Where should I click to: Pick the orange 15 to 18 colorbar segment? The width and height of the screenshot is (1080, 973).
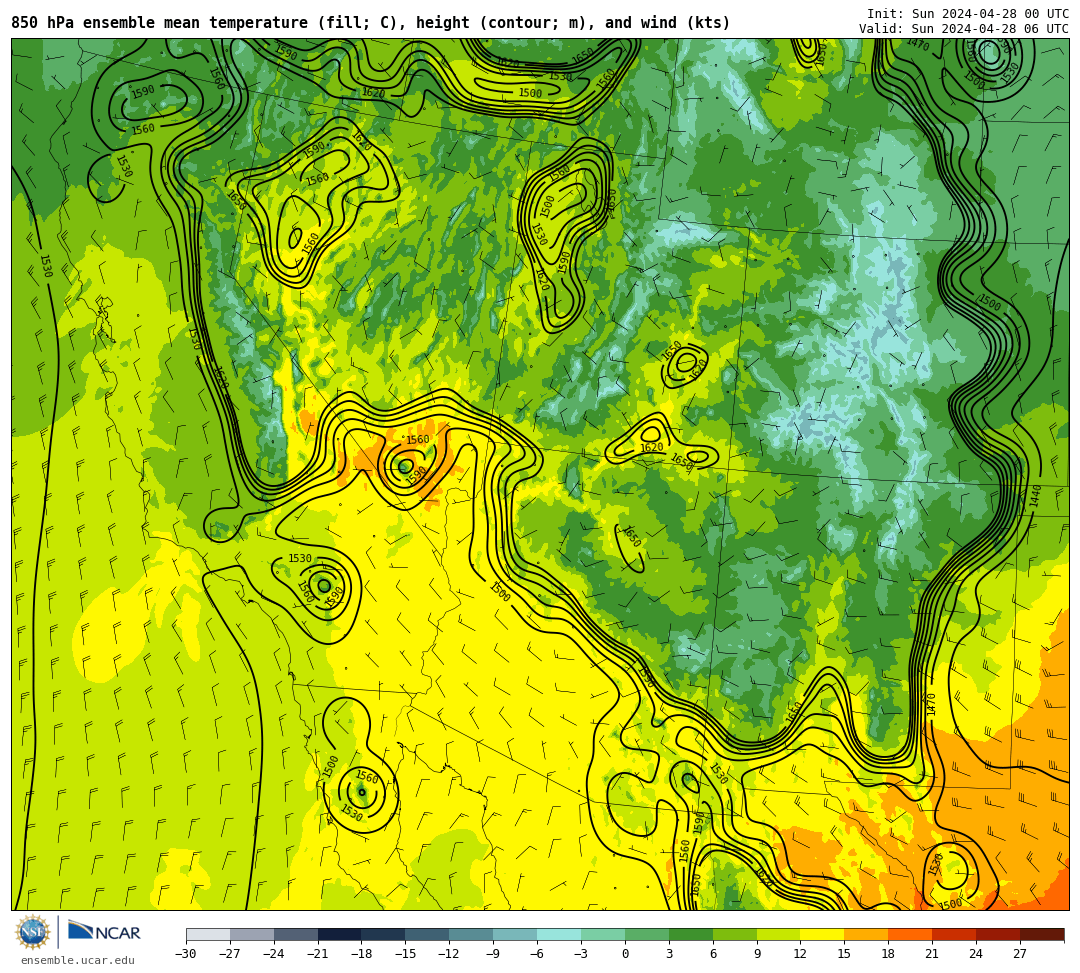pos(866,934)
